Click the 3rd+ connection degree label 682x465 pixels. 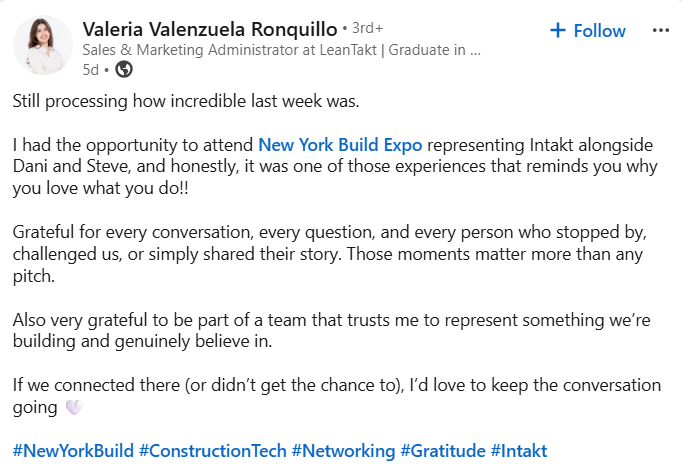pyautogui.click(x=364, y=28)
